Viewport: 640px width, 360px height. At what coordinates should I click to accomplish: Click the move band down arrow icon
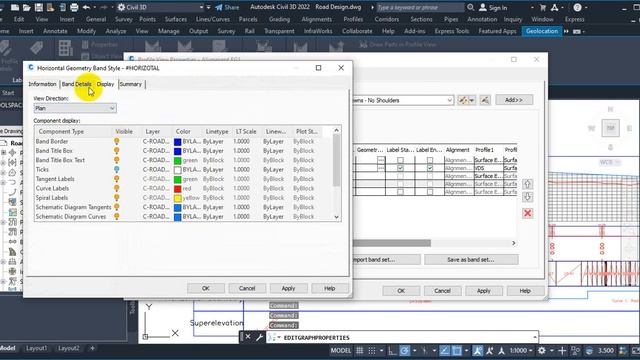click(527, 197)
